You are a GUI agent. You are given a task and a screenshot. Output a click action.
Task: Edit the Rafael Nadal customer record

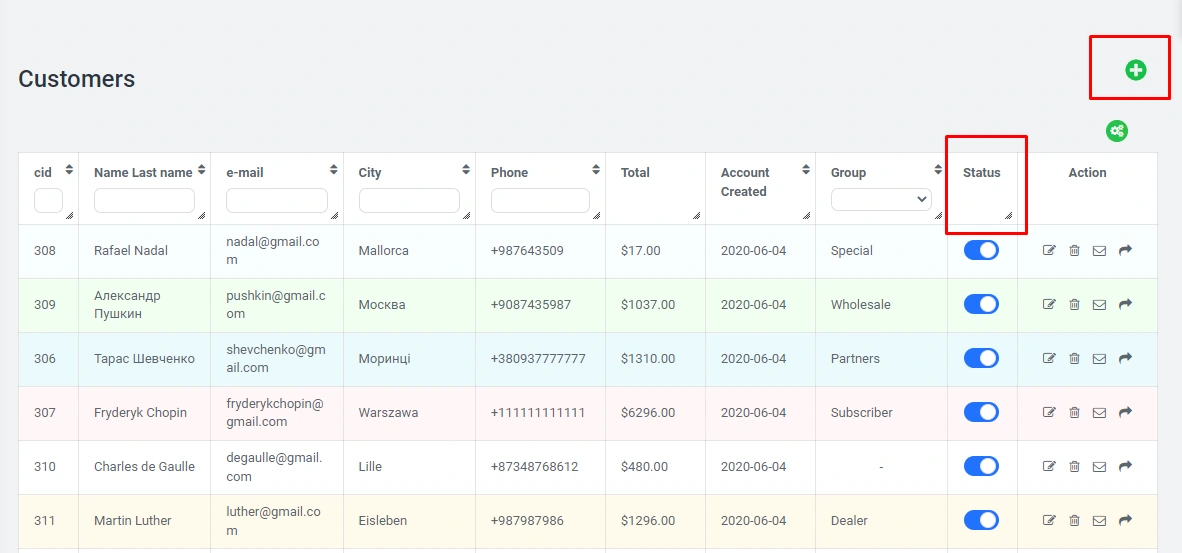1049,251
